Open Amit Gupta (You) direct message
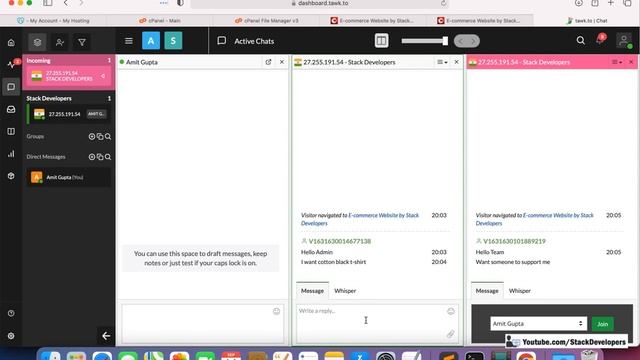The height and width of the screenshot is (360, 640). (x=69, y=177)
